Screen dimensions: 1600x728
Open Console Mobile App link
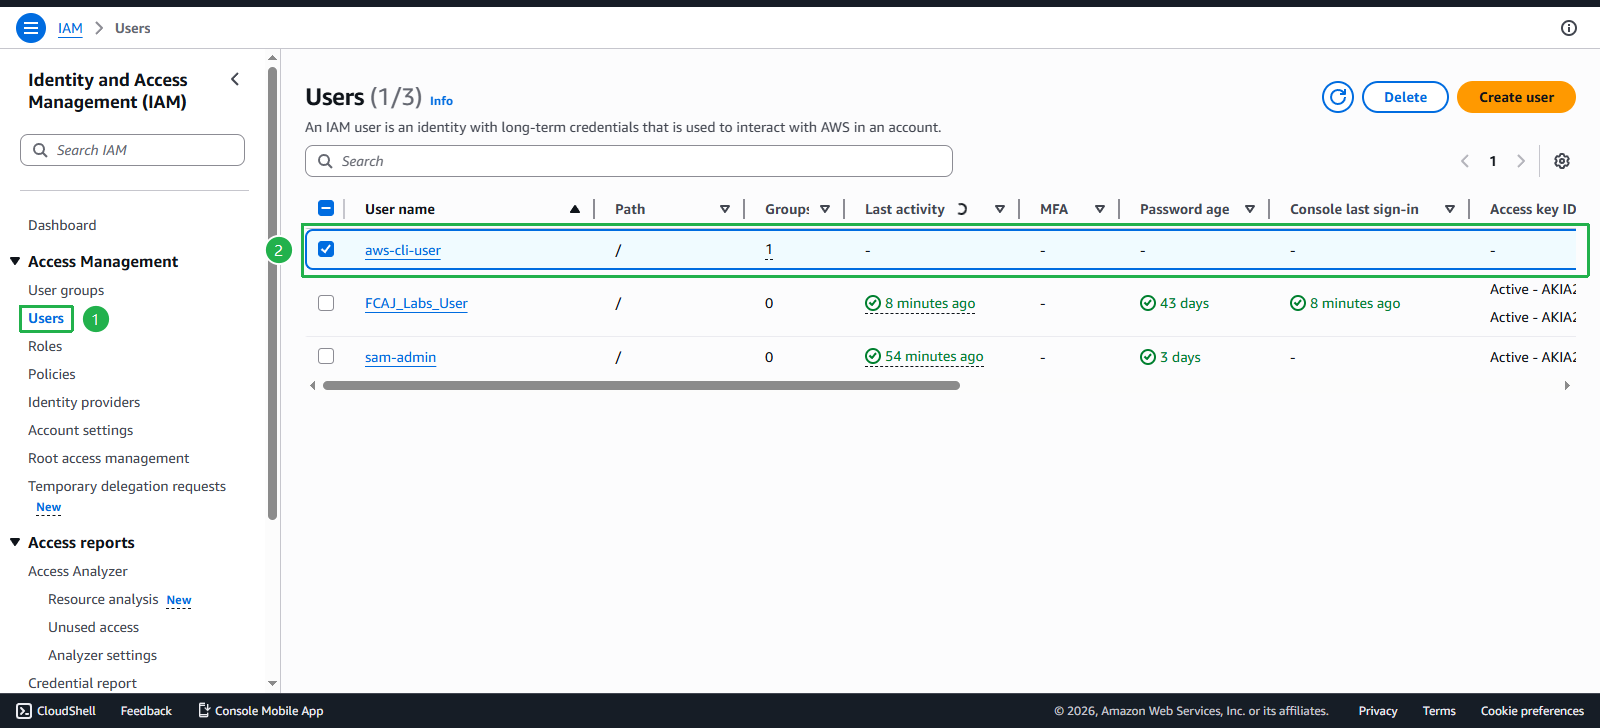click(260, 711)
